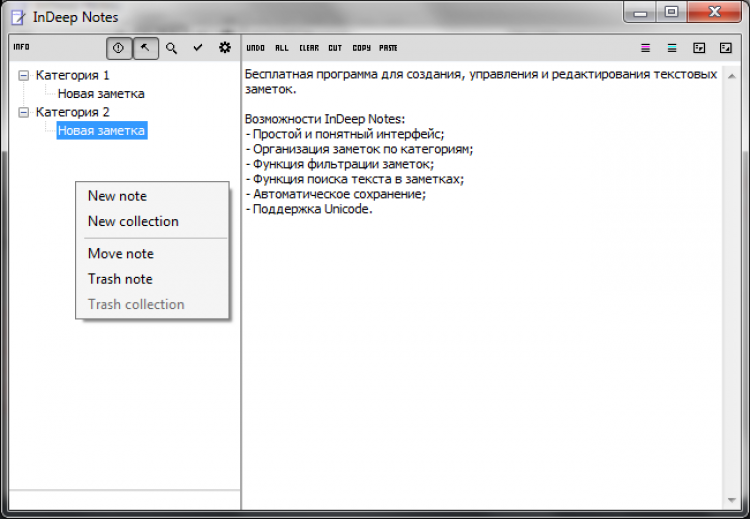Toggle the exclamation mark filter icon
Image resolution: width=750 pixels, height=519 pixels.
tap(119, 48)
